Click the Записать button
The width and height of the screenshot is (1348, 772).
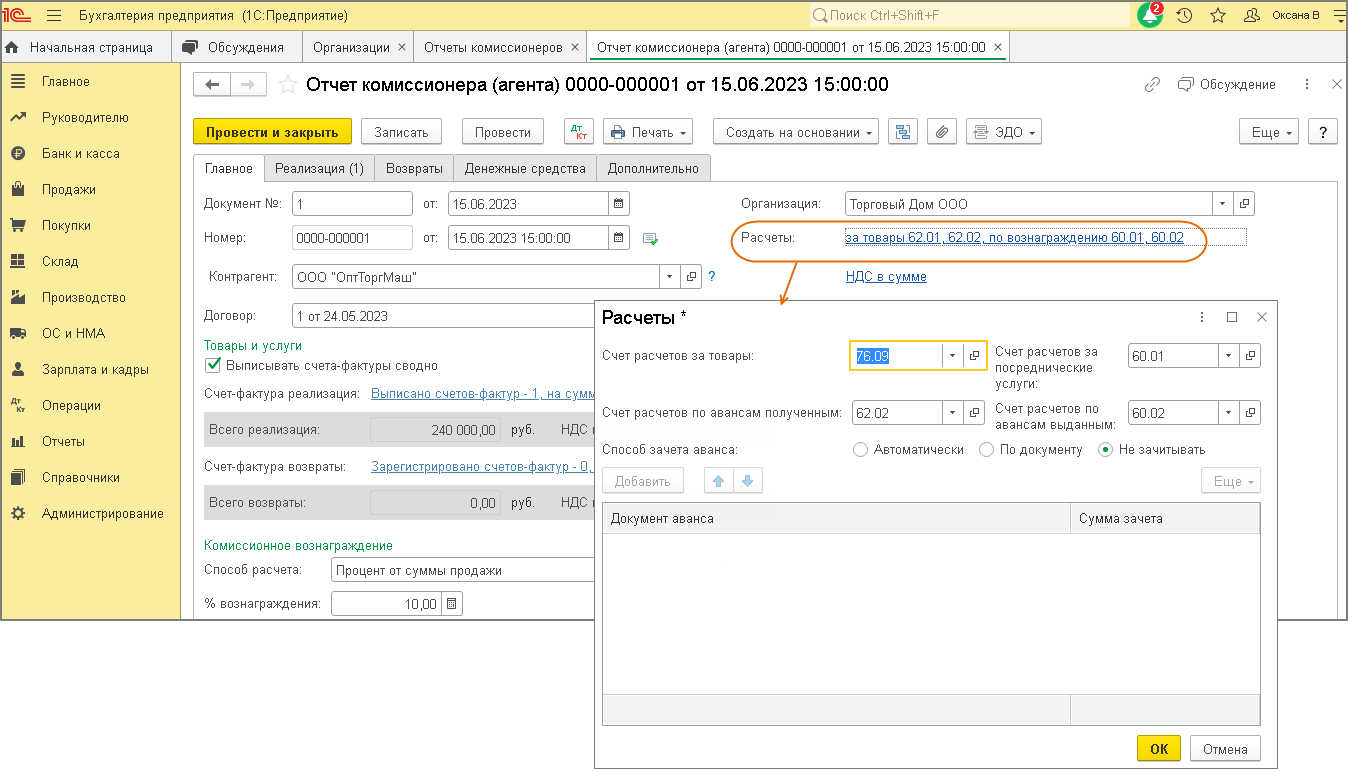click(x=401, y=132)
